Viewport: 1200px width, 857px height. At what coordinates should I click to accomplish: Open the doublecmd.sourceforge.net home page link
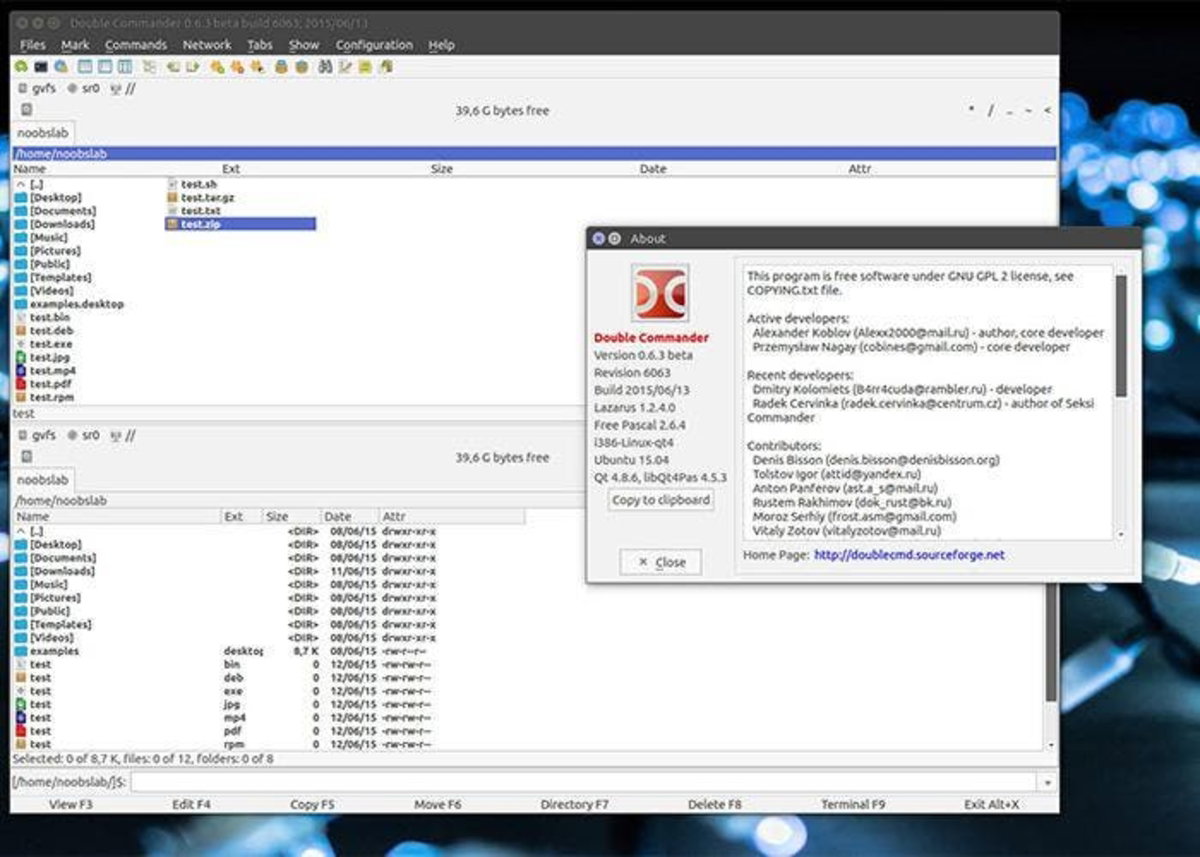pyautogui.click(x=909, y=555)
